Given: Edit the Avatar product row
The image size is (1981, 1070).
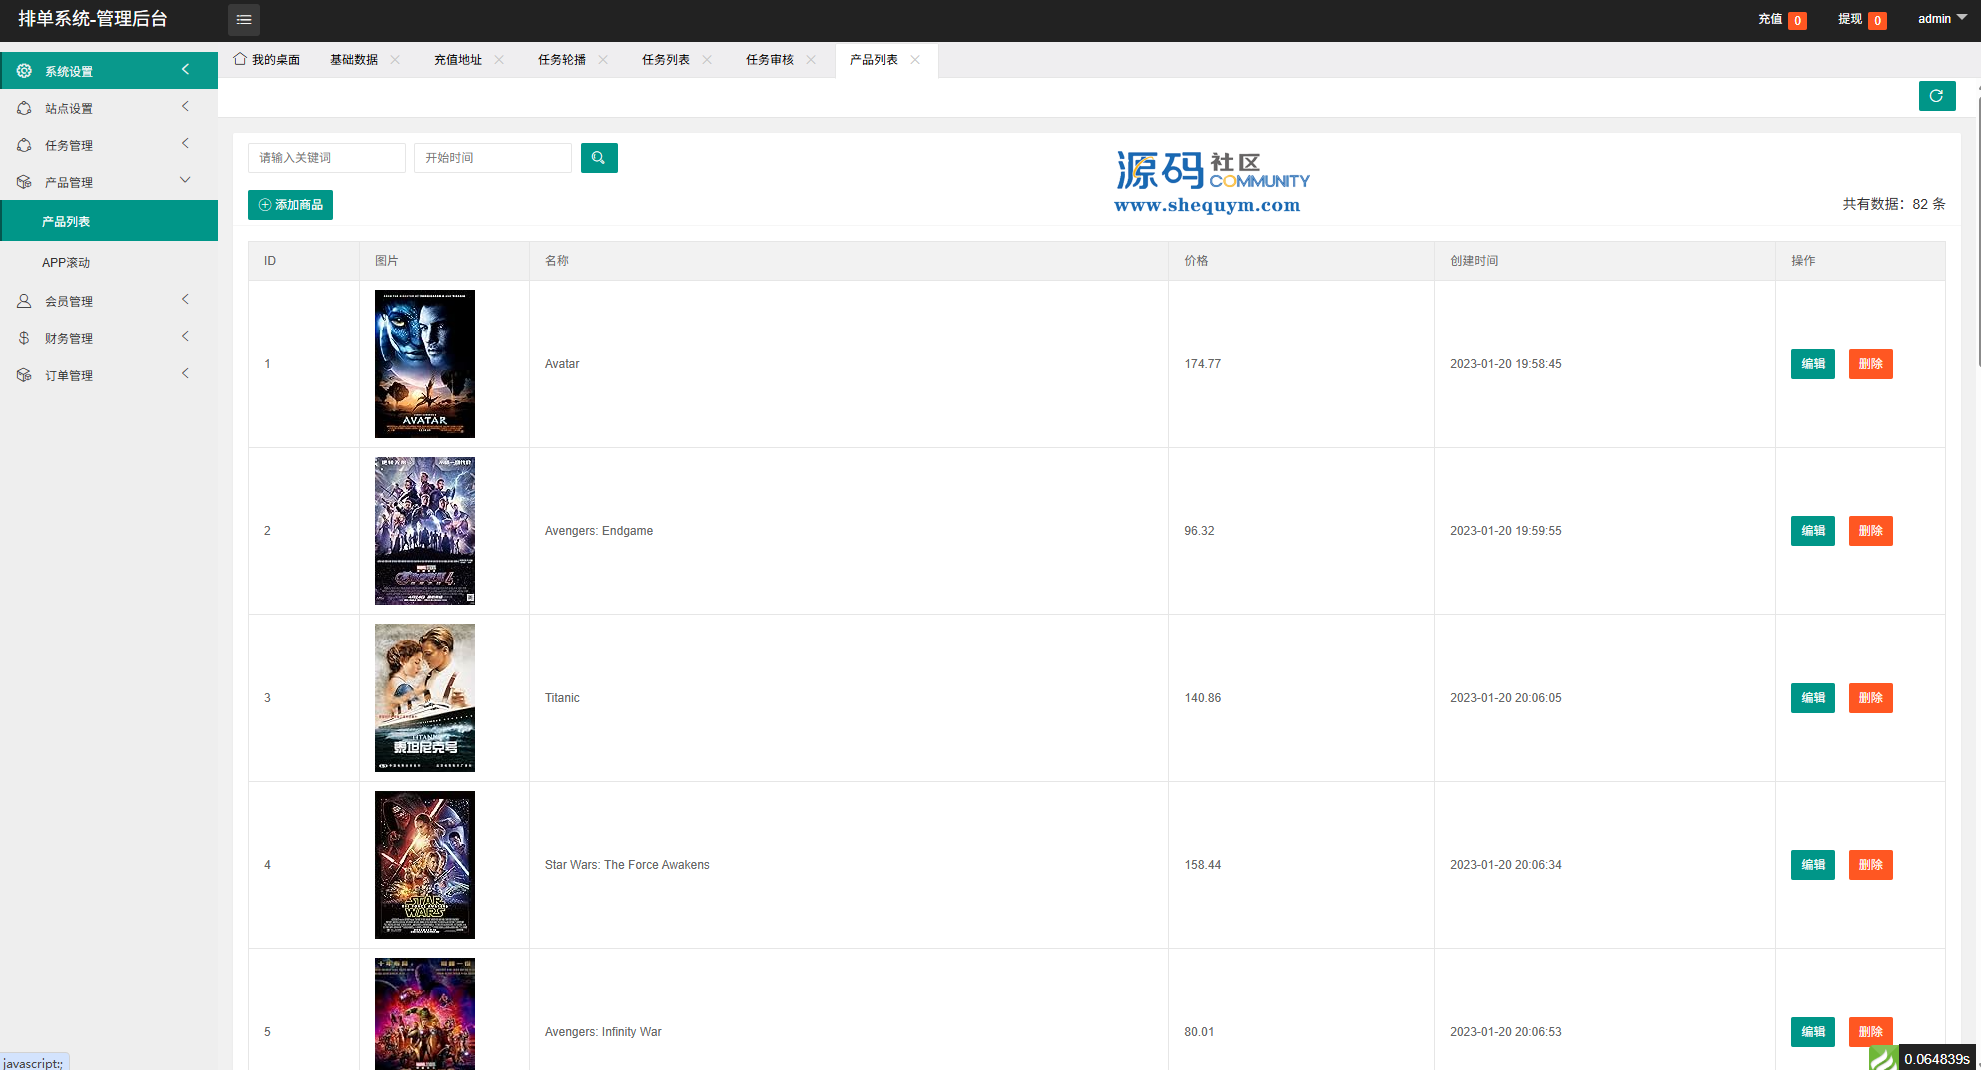Looking at the screenshot, I should tap(1812, 364).
